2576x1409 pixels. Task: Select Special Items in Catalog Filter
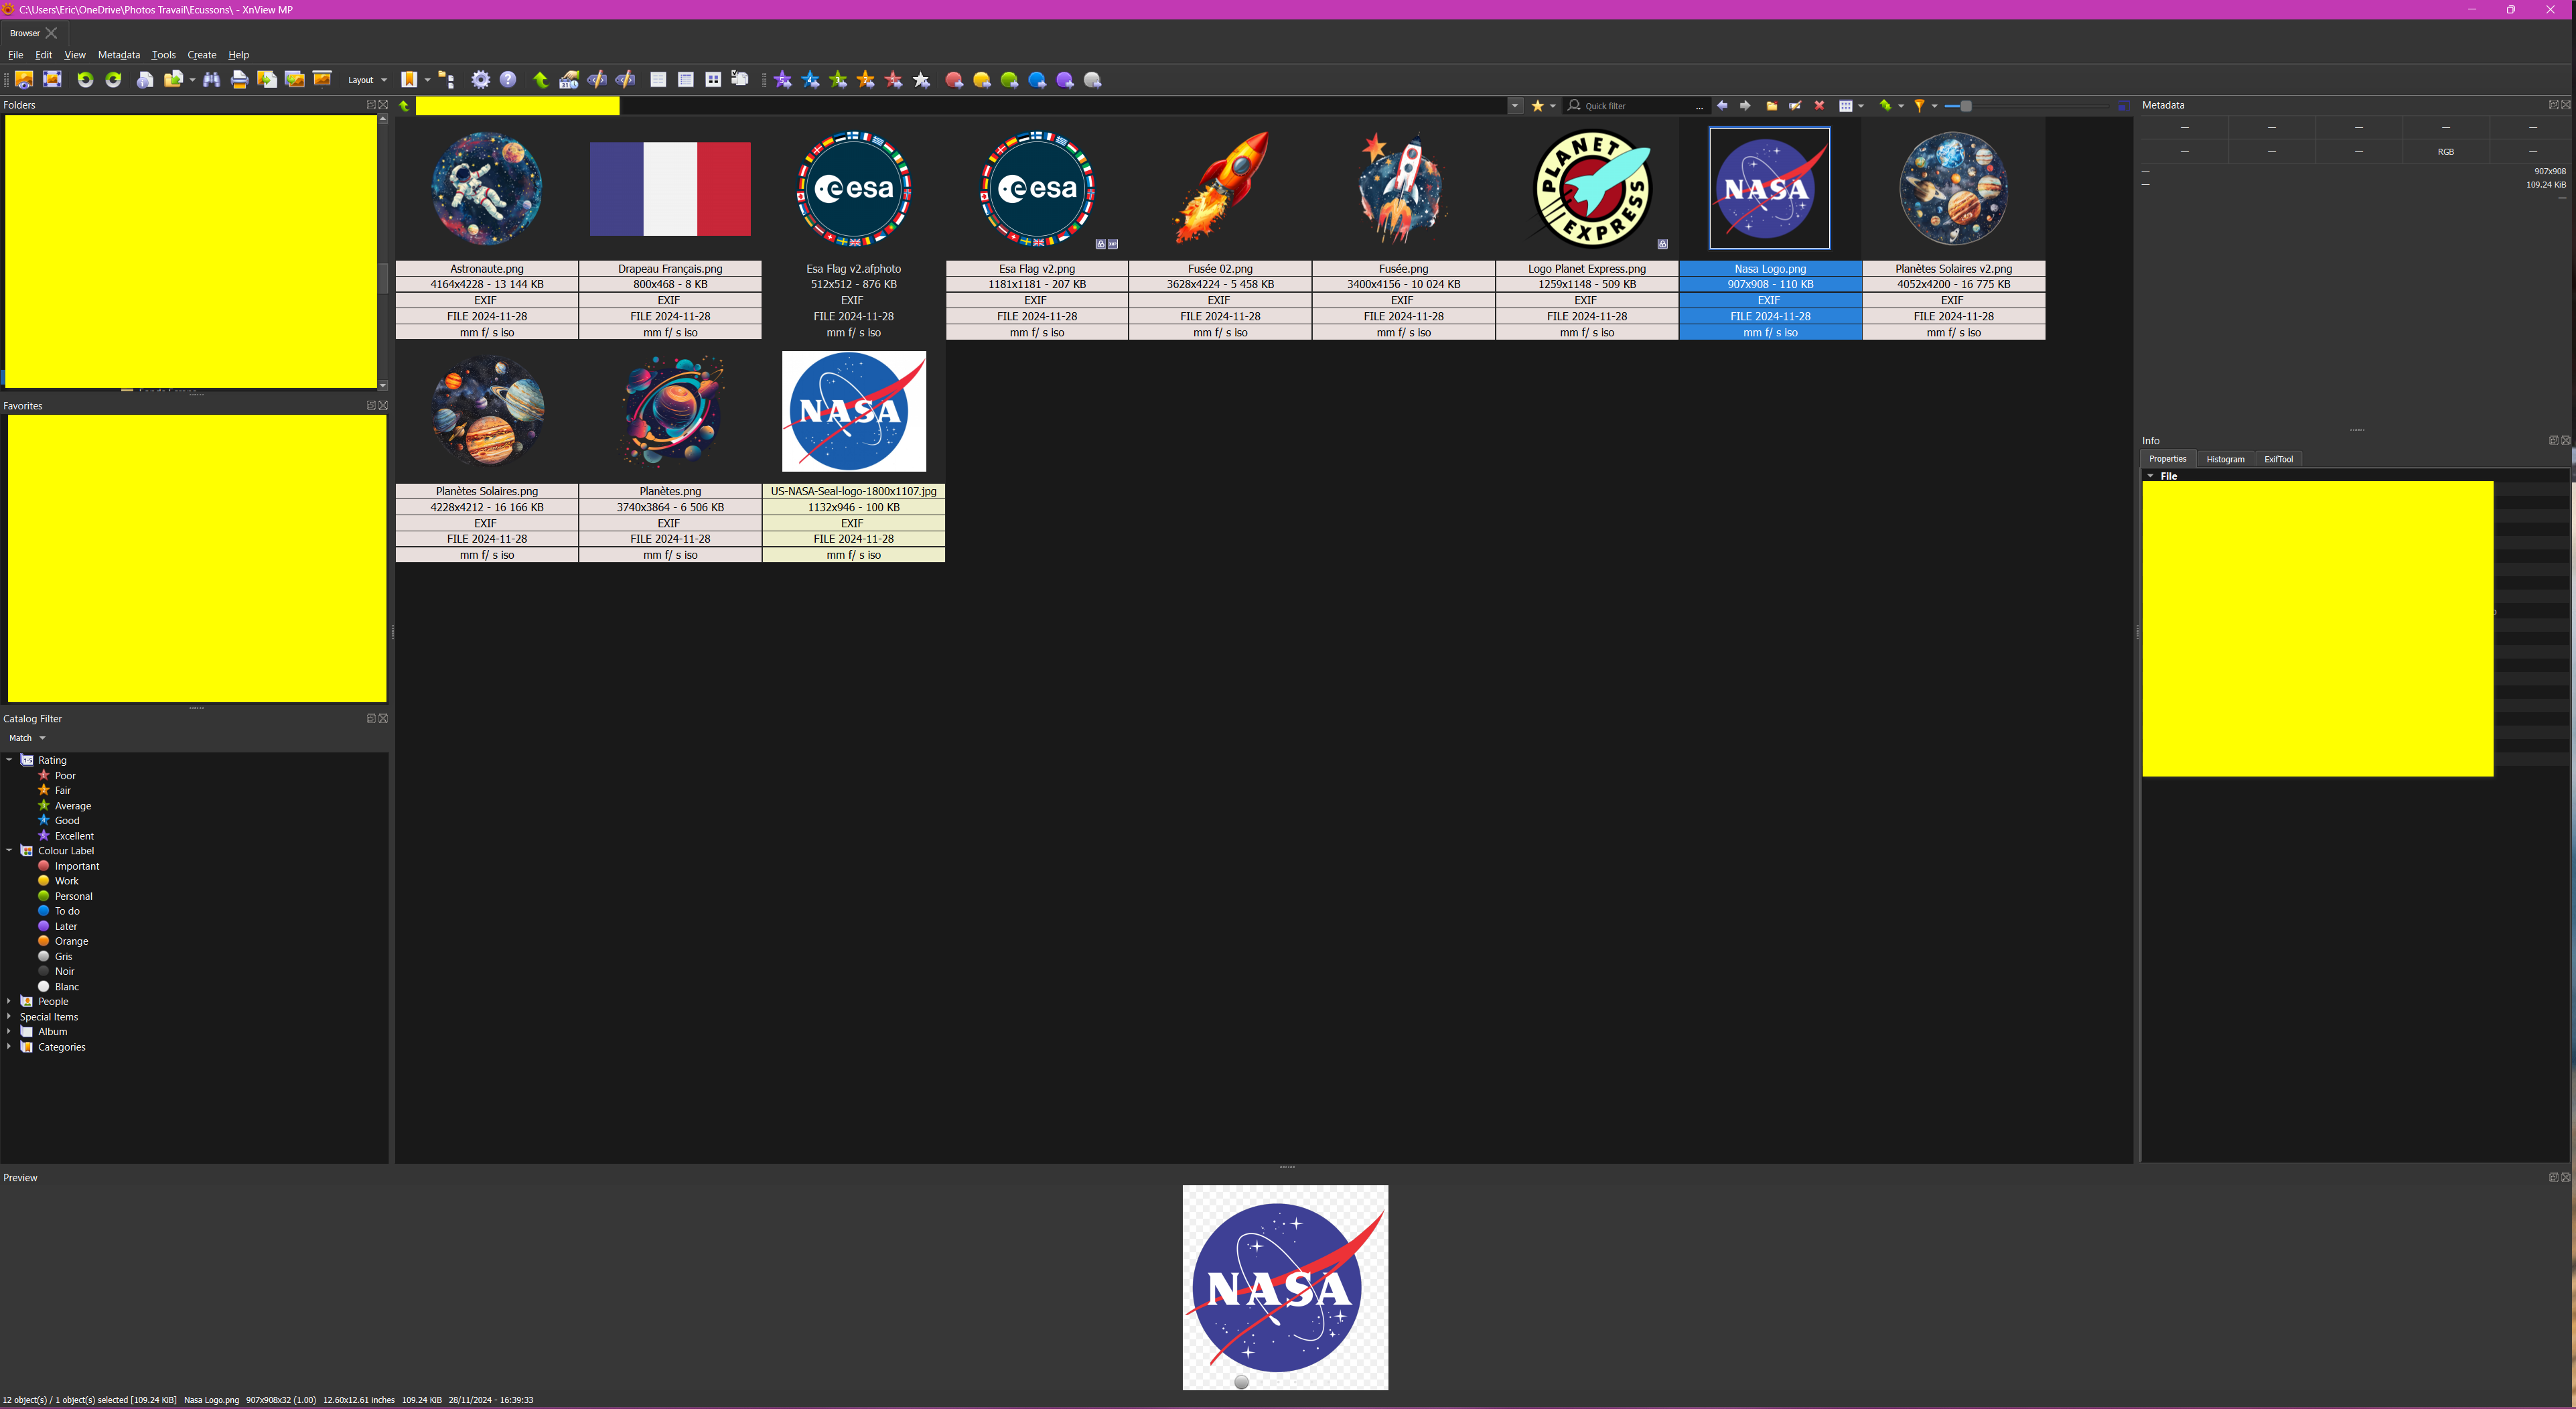pos(49,1017)
